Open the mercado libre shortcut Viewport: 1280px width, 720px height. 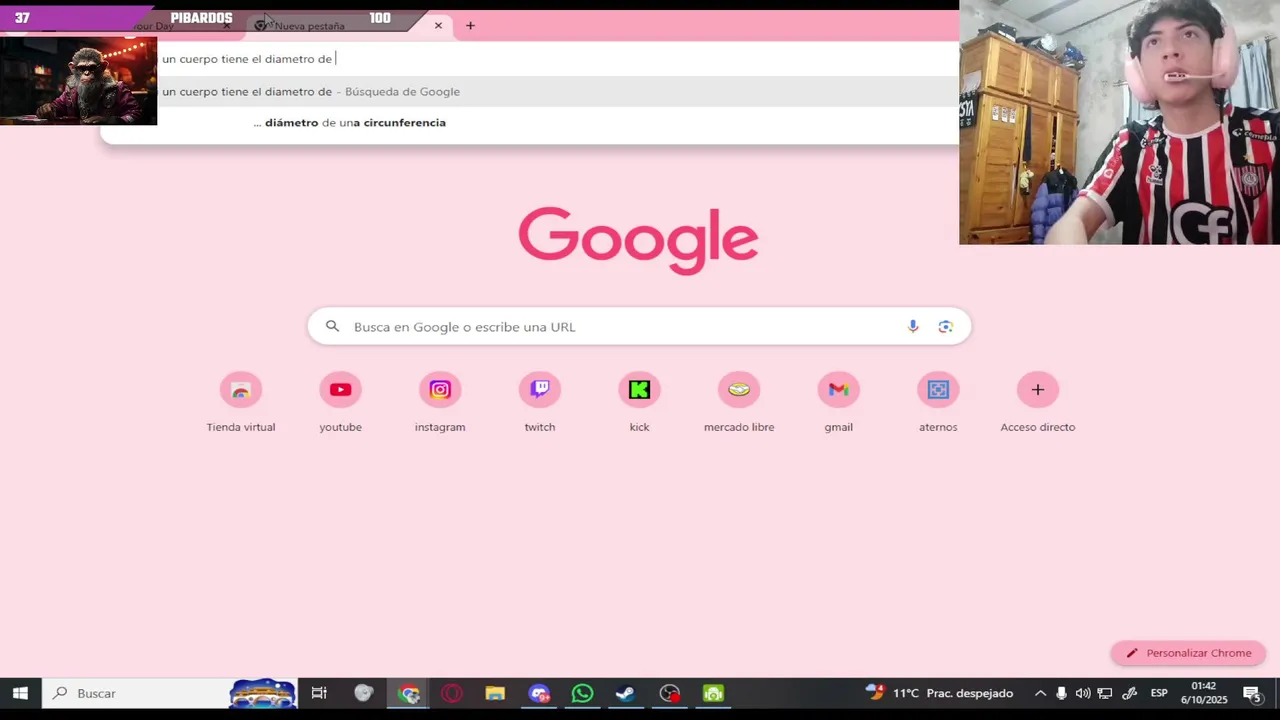coord(739,402)
